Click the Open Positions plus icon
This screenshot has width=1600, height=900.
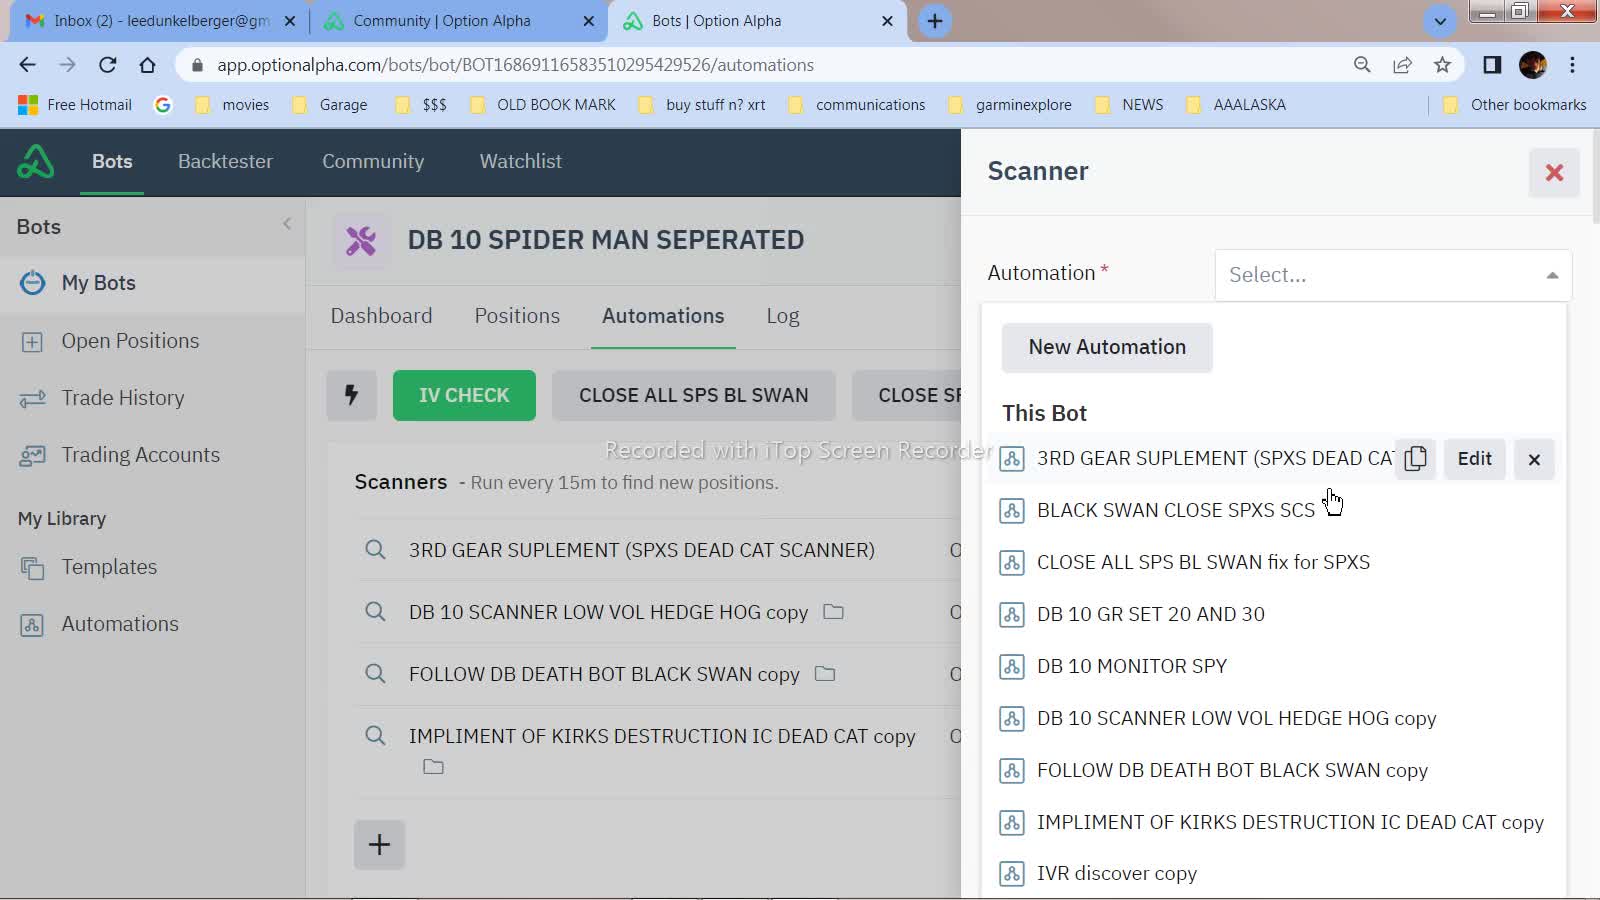(x=32, y=342)
